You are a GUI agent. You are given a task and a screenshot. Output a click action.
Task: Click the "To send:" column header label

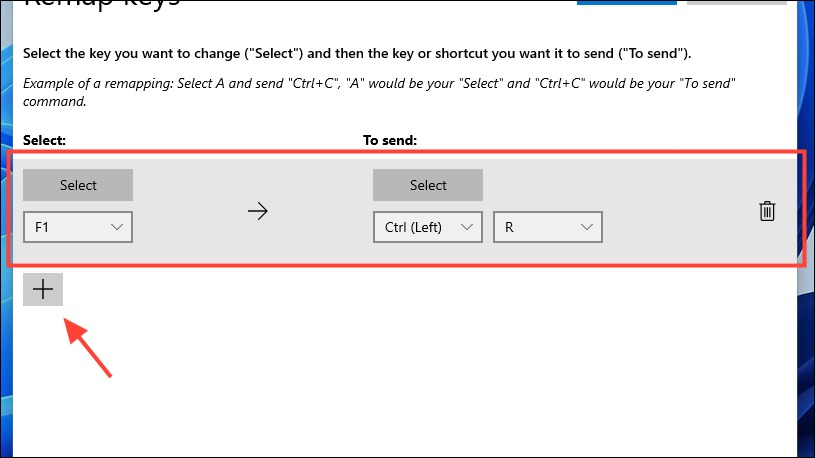[x=390, y=140]
